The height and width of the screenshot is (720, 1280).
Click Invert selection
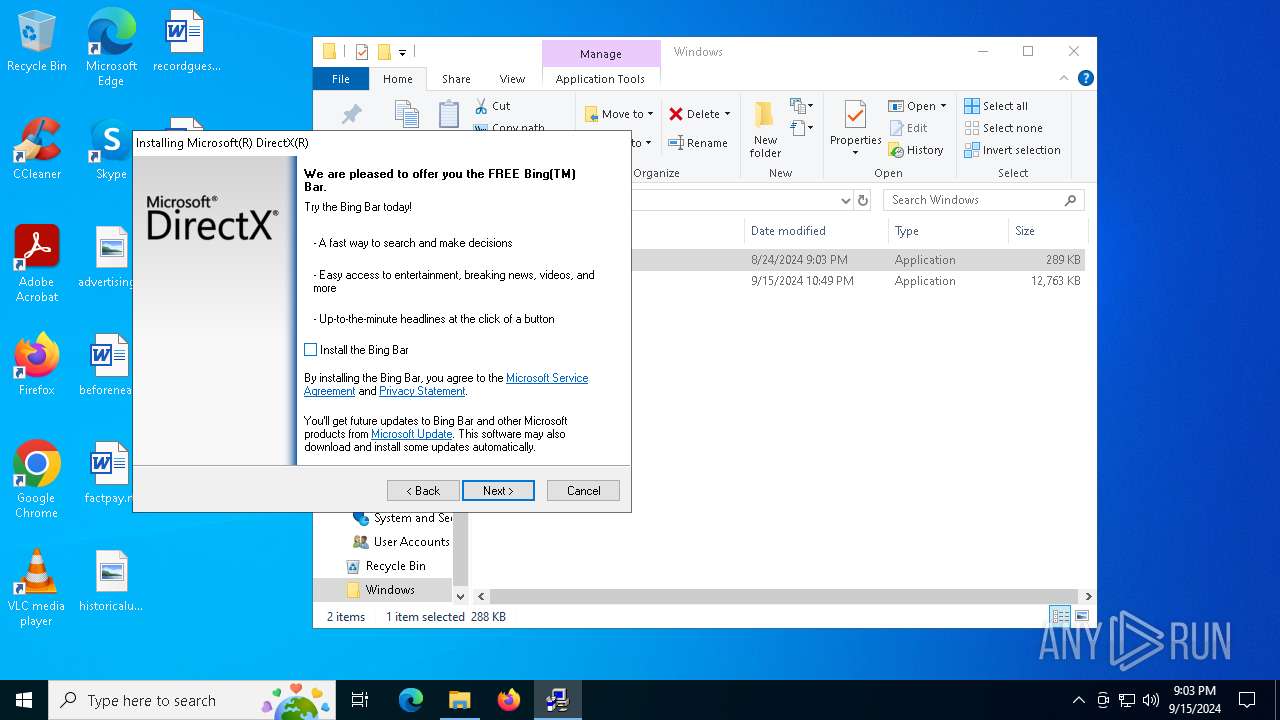1012,150
